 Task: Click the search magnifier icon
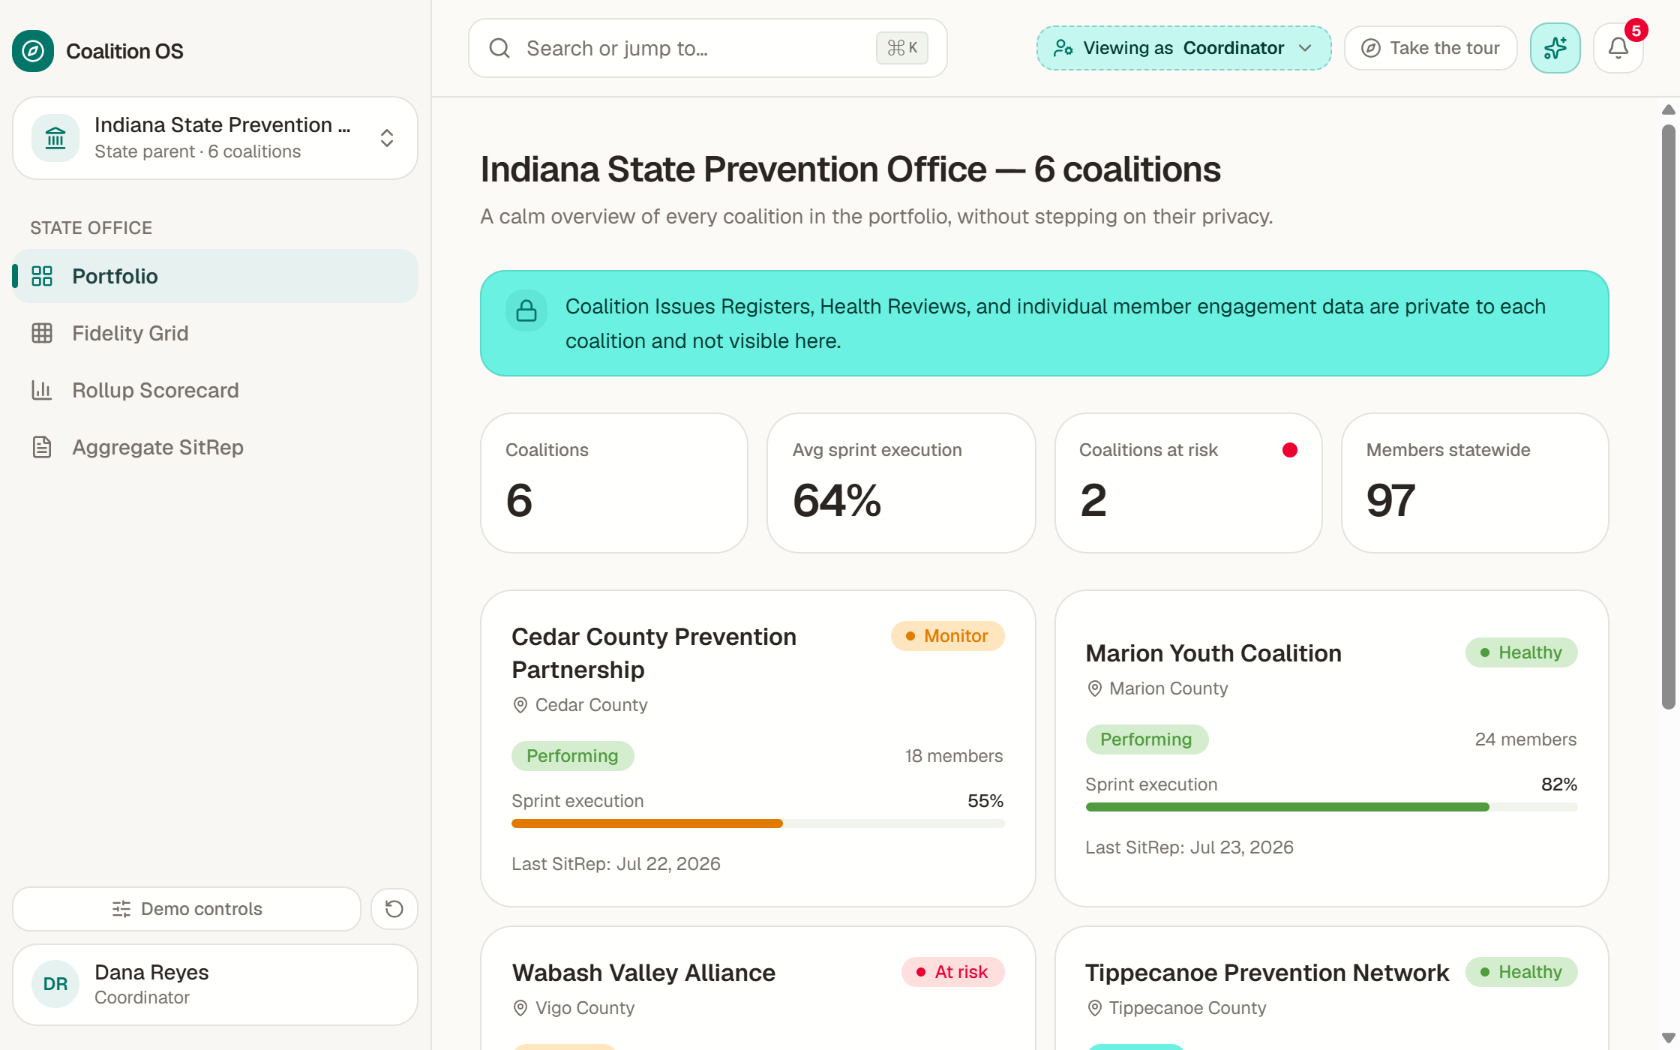pyautogui.click(x=500, y=48)
